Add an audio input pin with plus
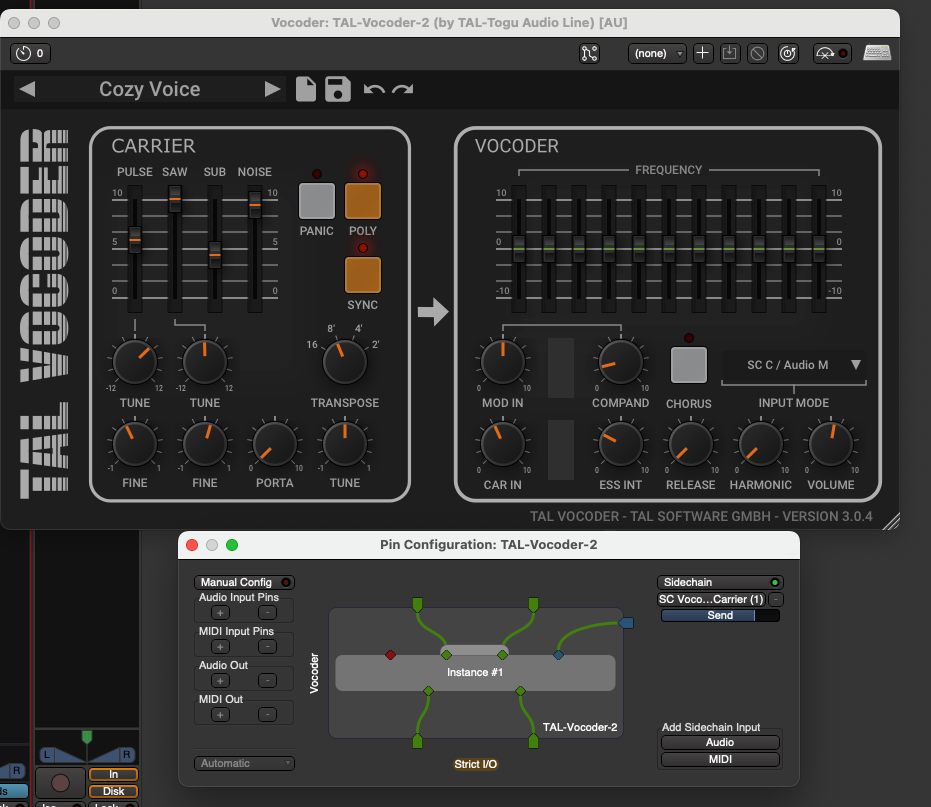Viewport: 931px width, 807px height. pos(220,613)
